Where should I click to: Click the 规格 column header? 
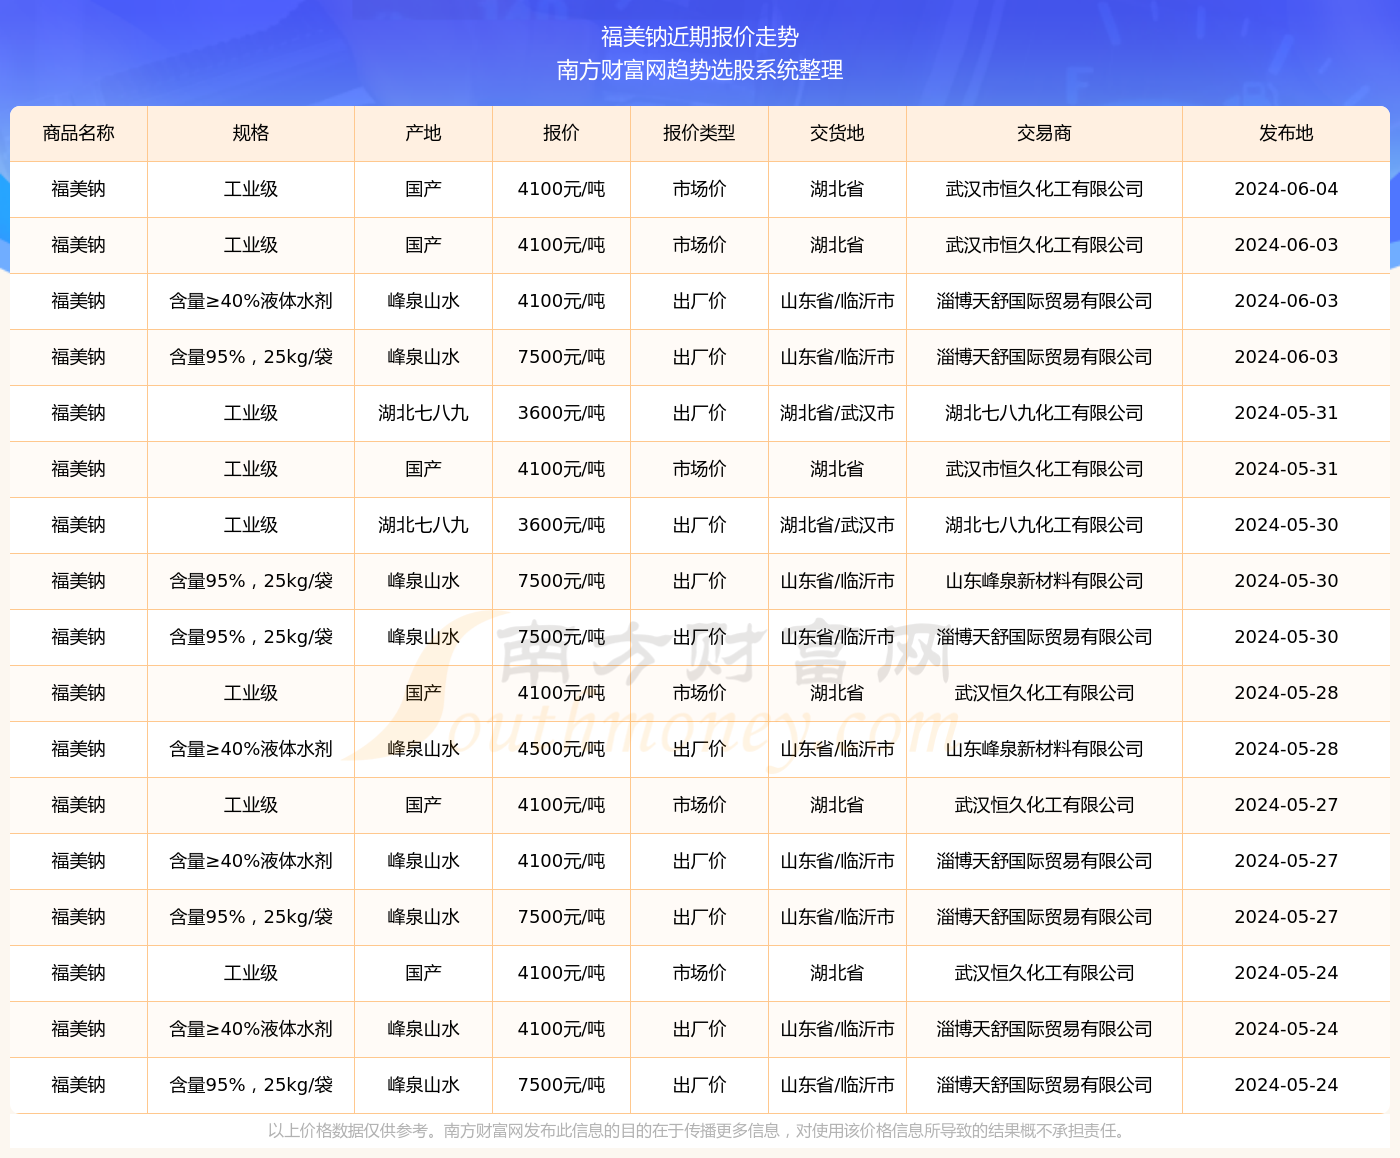pyautogui.click(x=251, y=133)
